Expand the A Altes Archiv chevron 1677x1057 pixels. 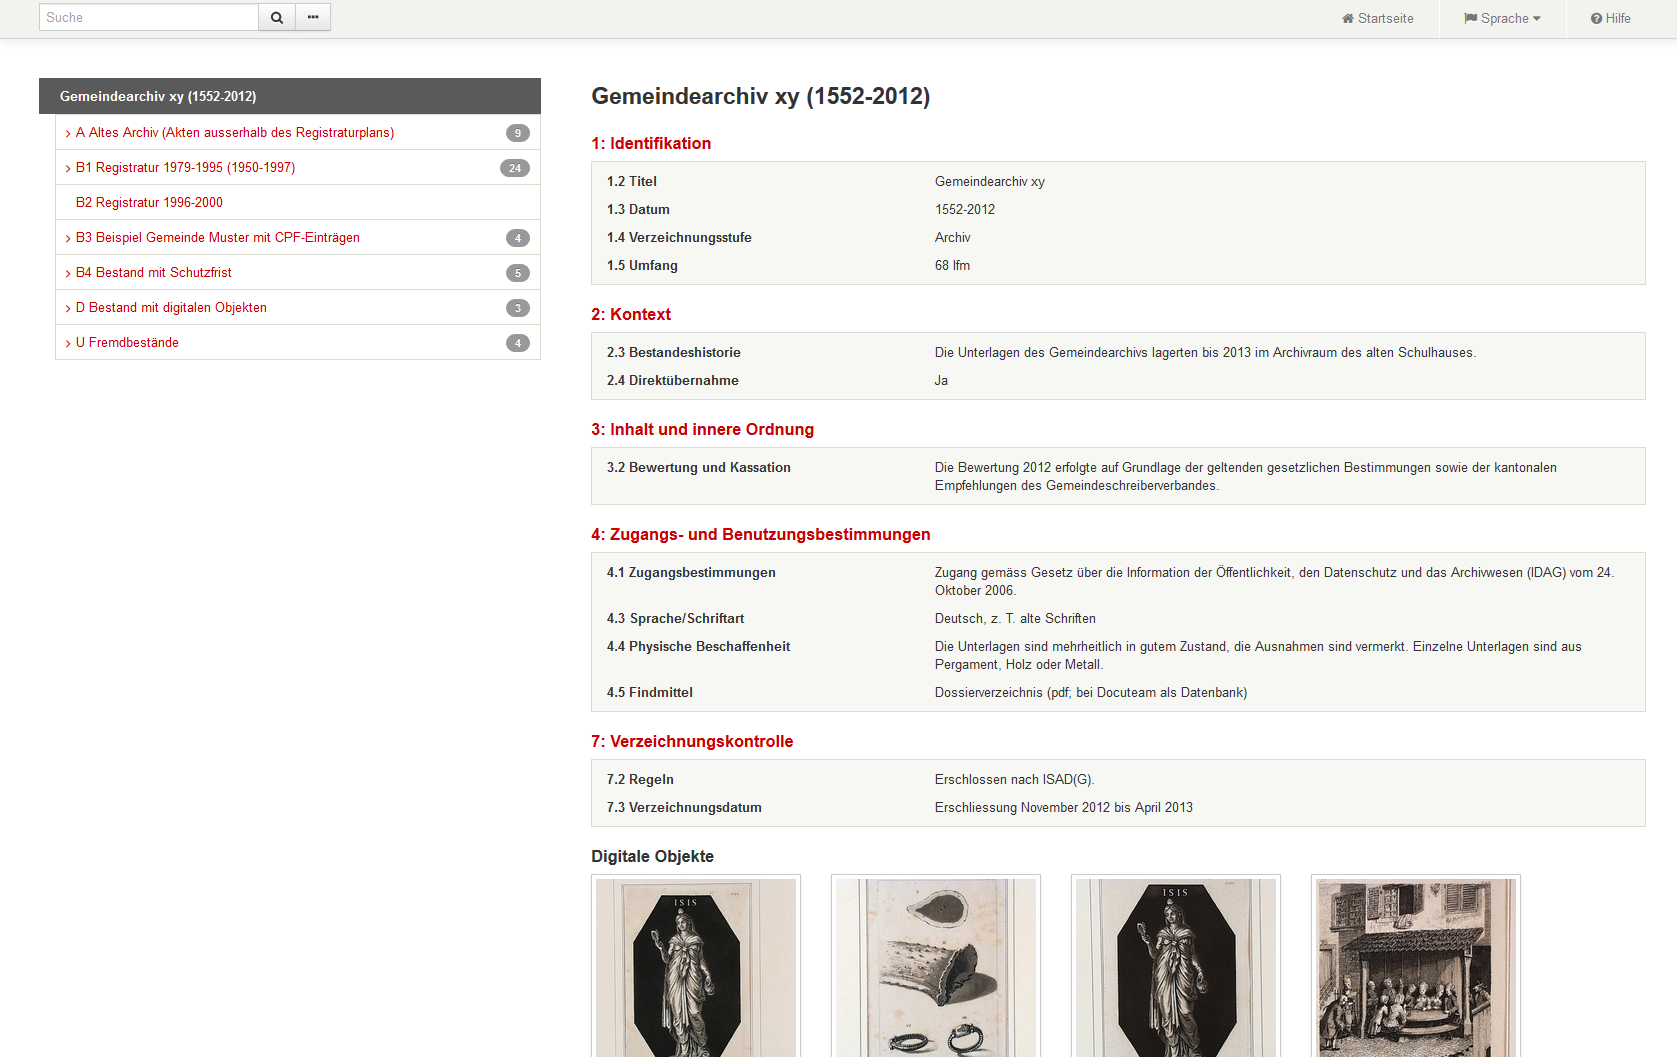click(68, 134)
